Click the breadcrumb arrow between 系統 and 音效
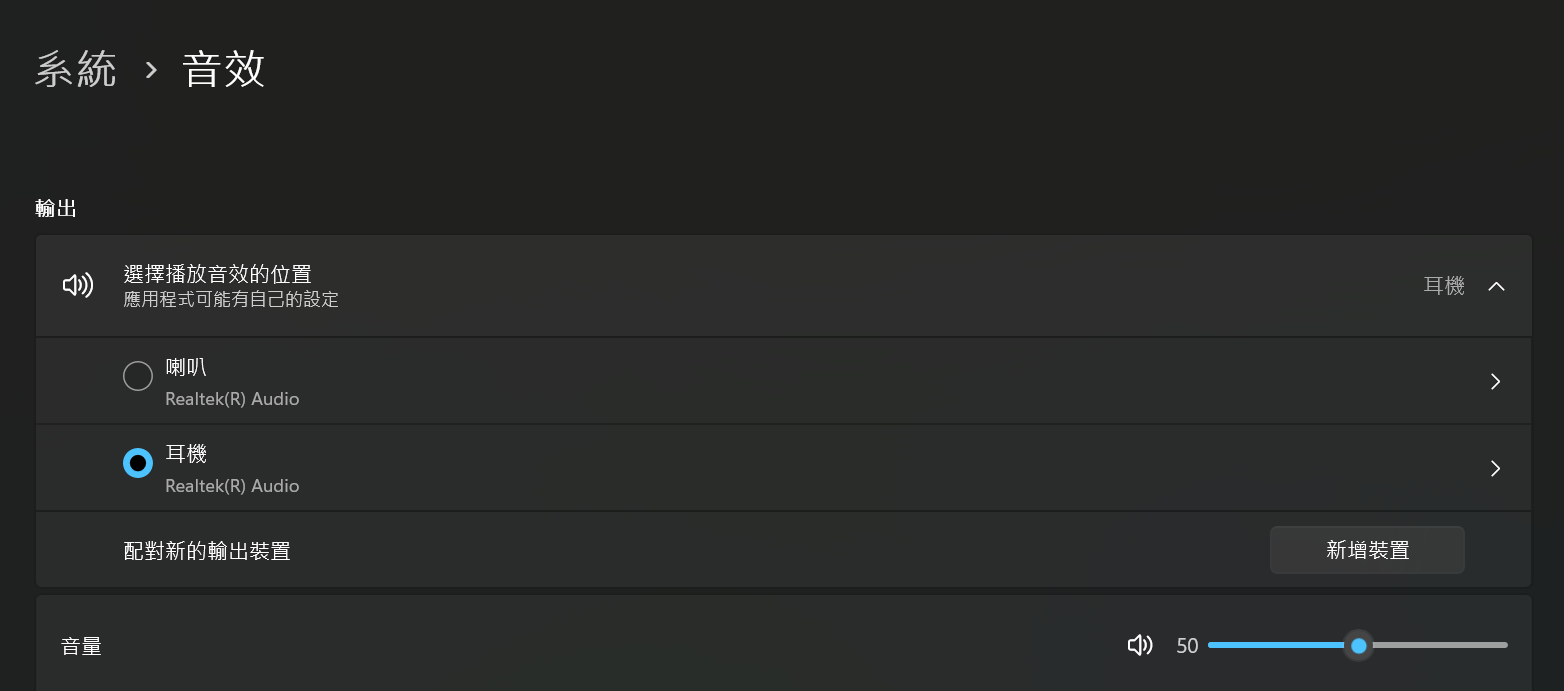This screenshot has height=691, width=1564. click(151, 70)
